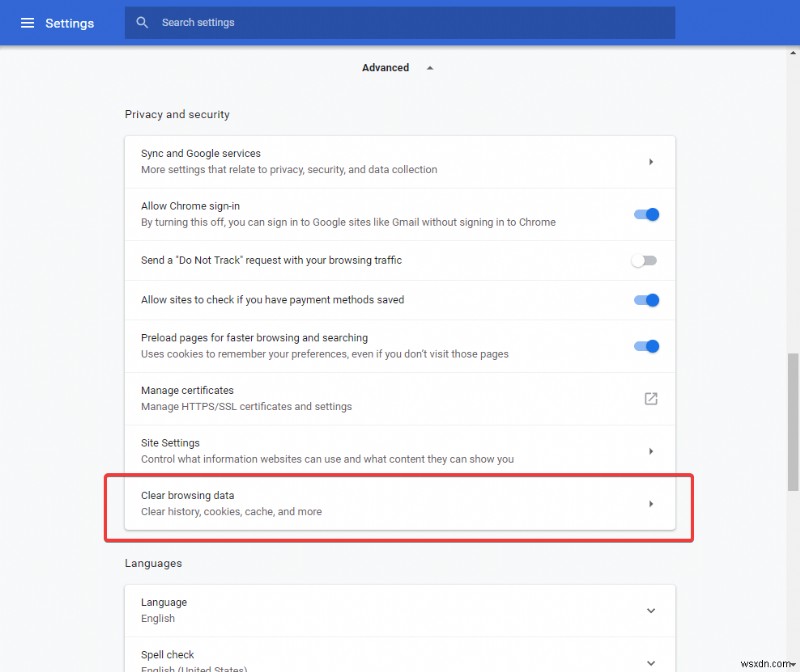Viewport: 800px width, 672px height.
Task: Click the chevron on the Spell check row
Action: tap(651, 660)
